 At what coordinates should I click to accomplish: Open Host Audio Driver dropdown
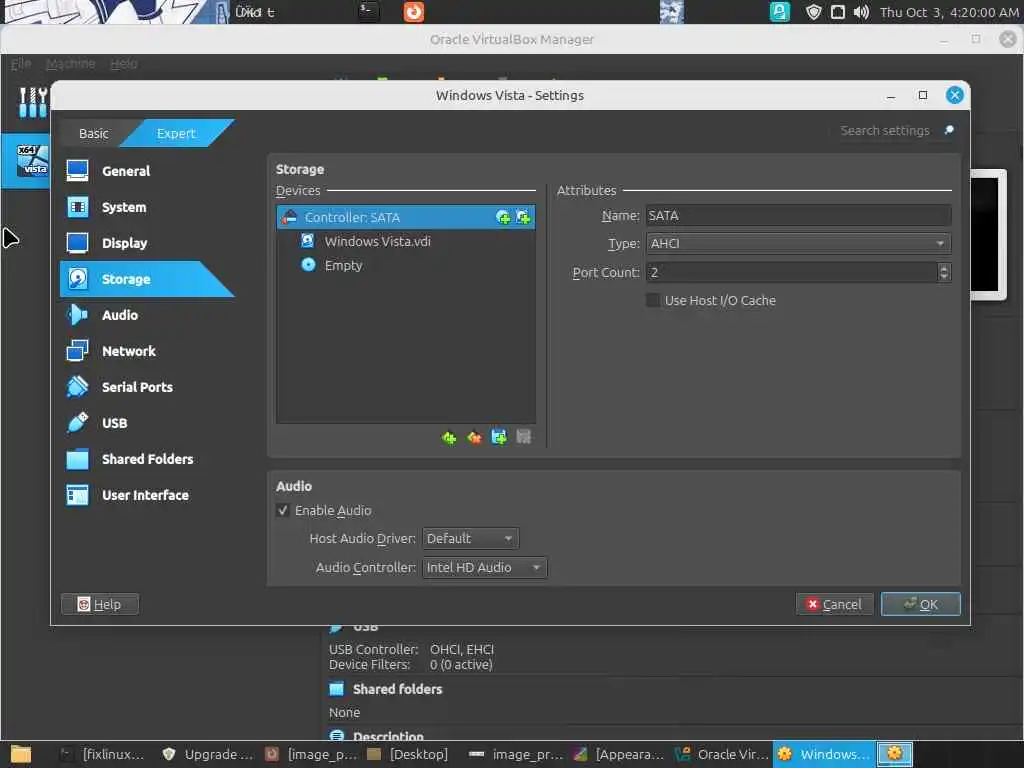point(470,539)
